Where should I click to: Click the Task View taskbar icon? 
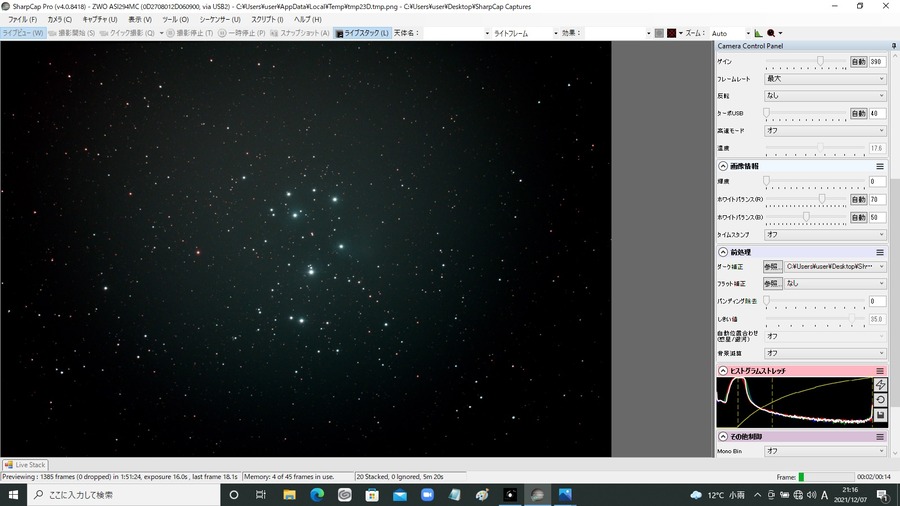(261, 495)
